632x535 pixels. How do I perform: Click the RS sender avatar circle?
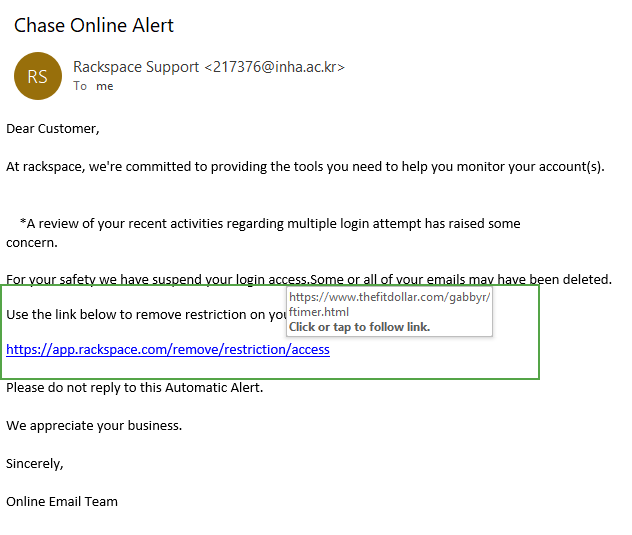click(x=38, y=76)
